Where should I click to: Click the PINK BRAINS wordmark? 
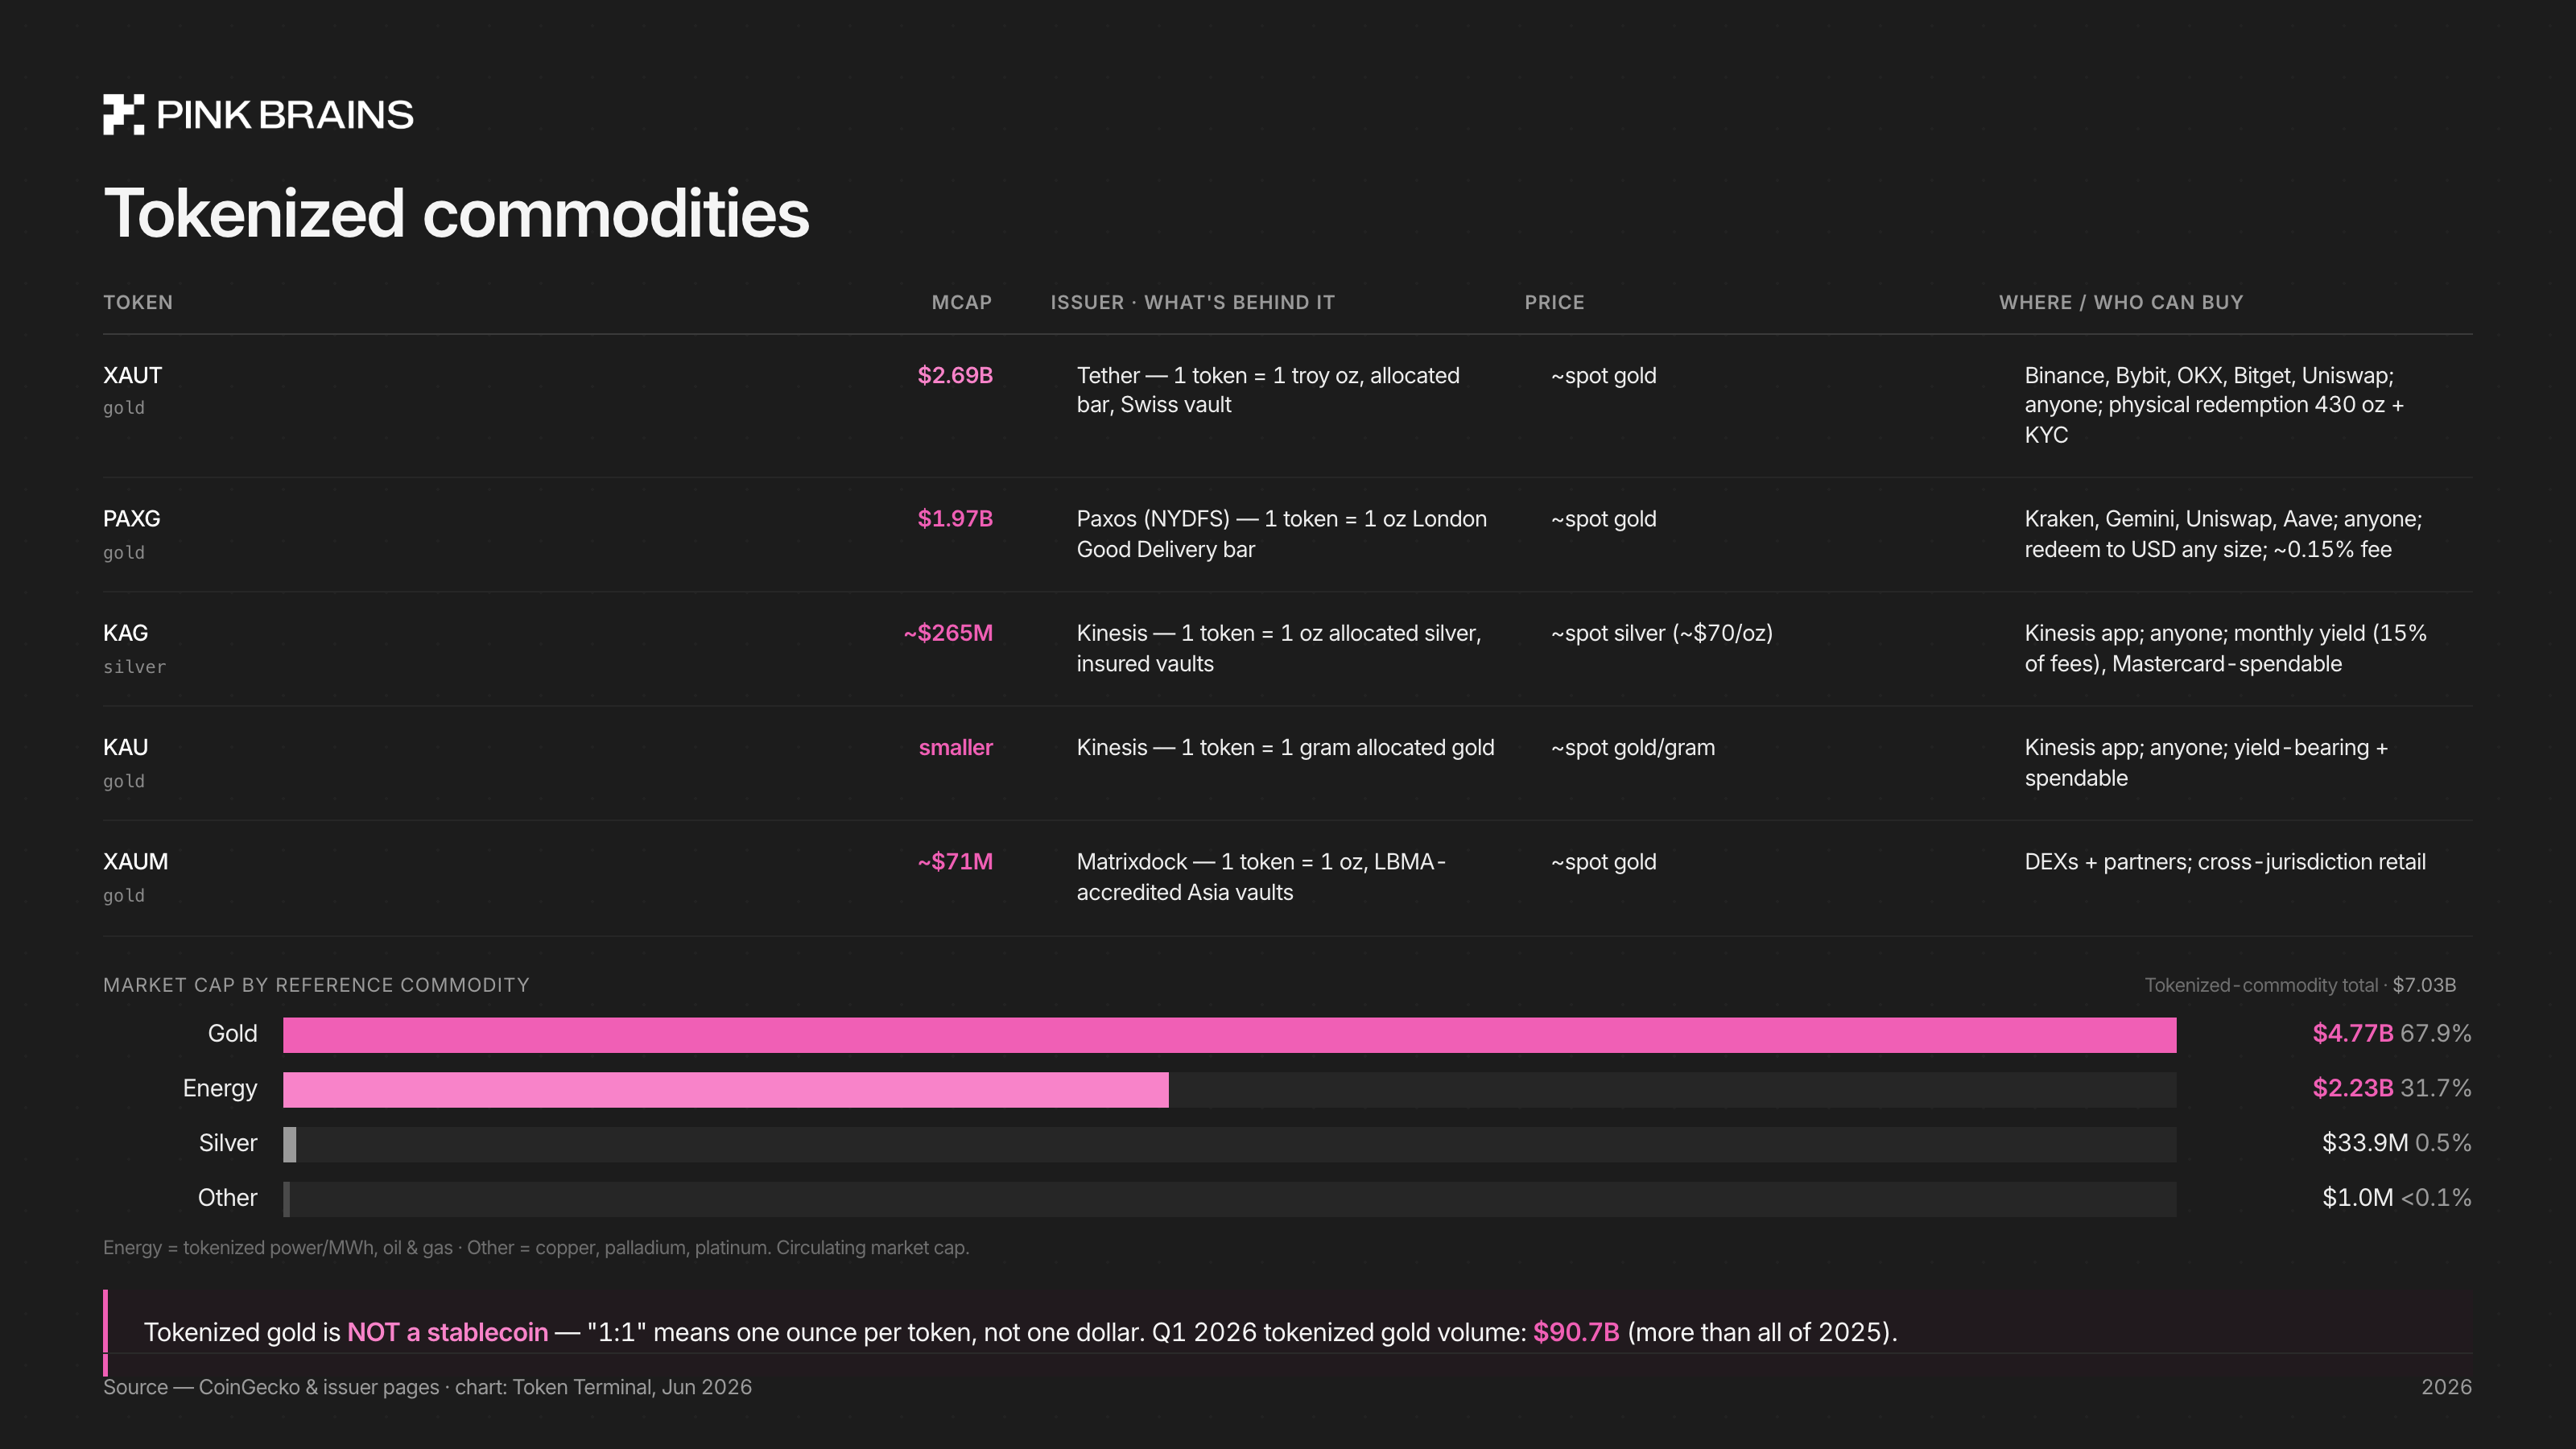(x=285, y=115)
